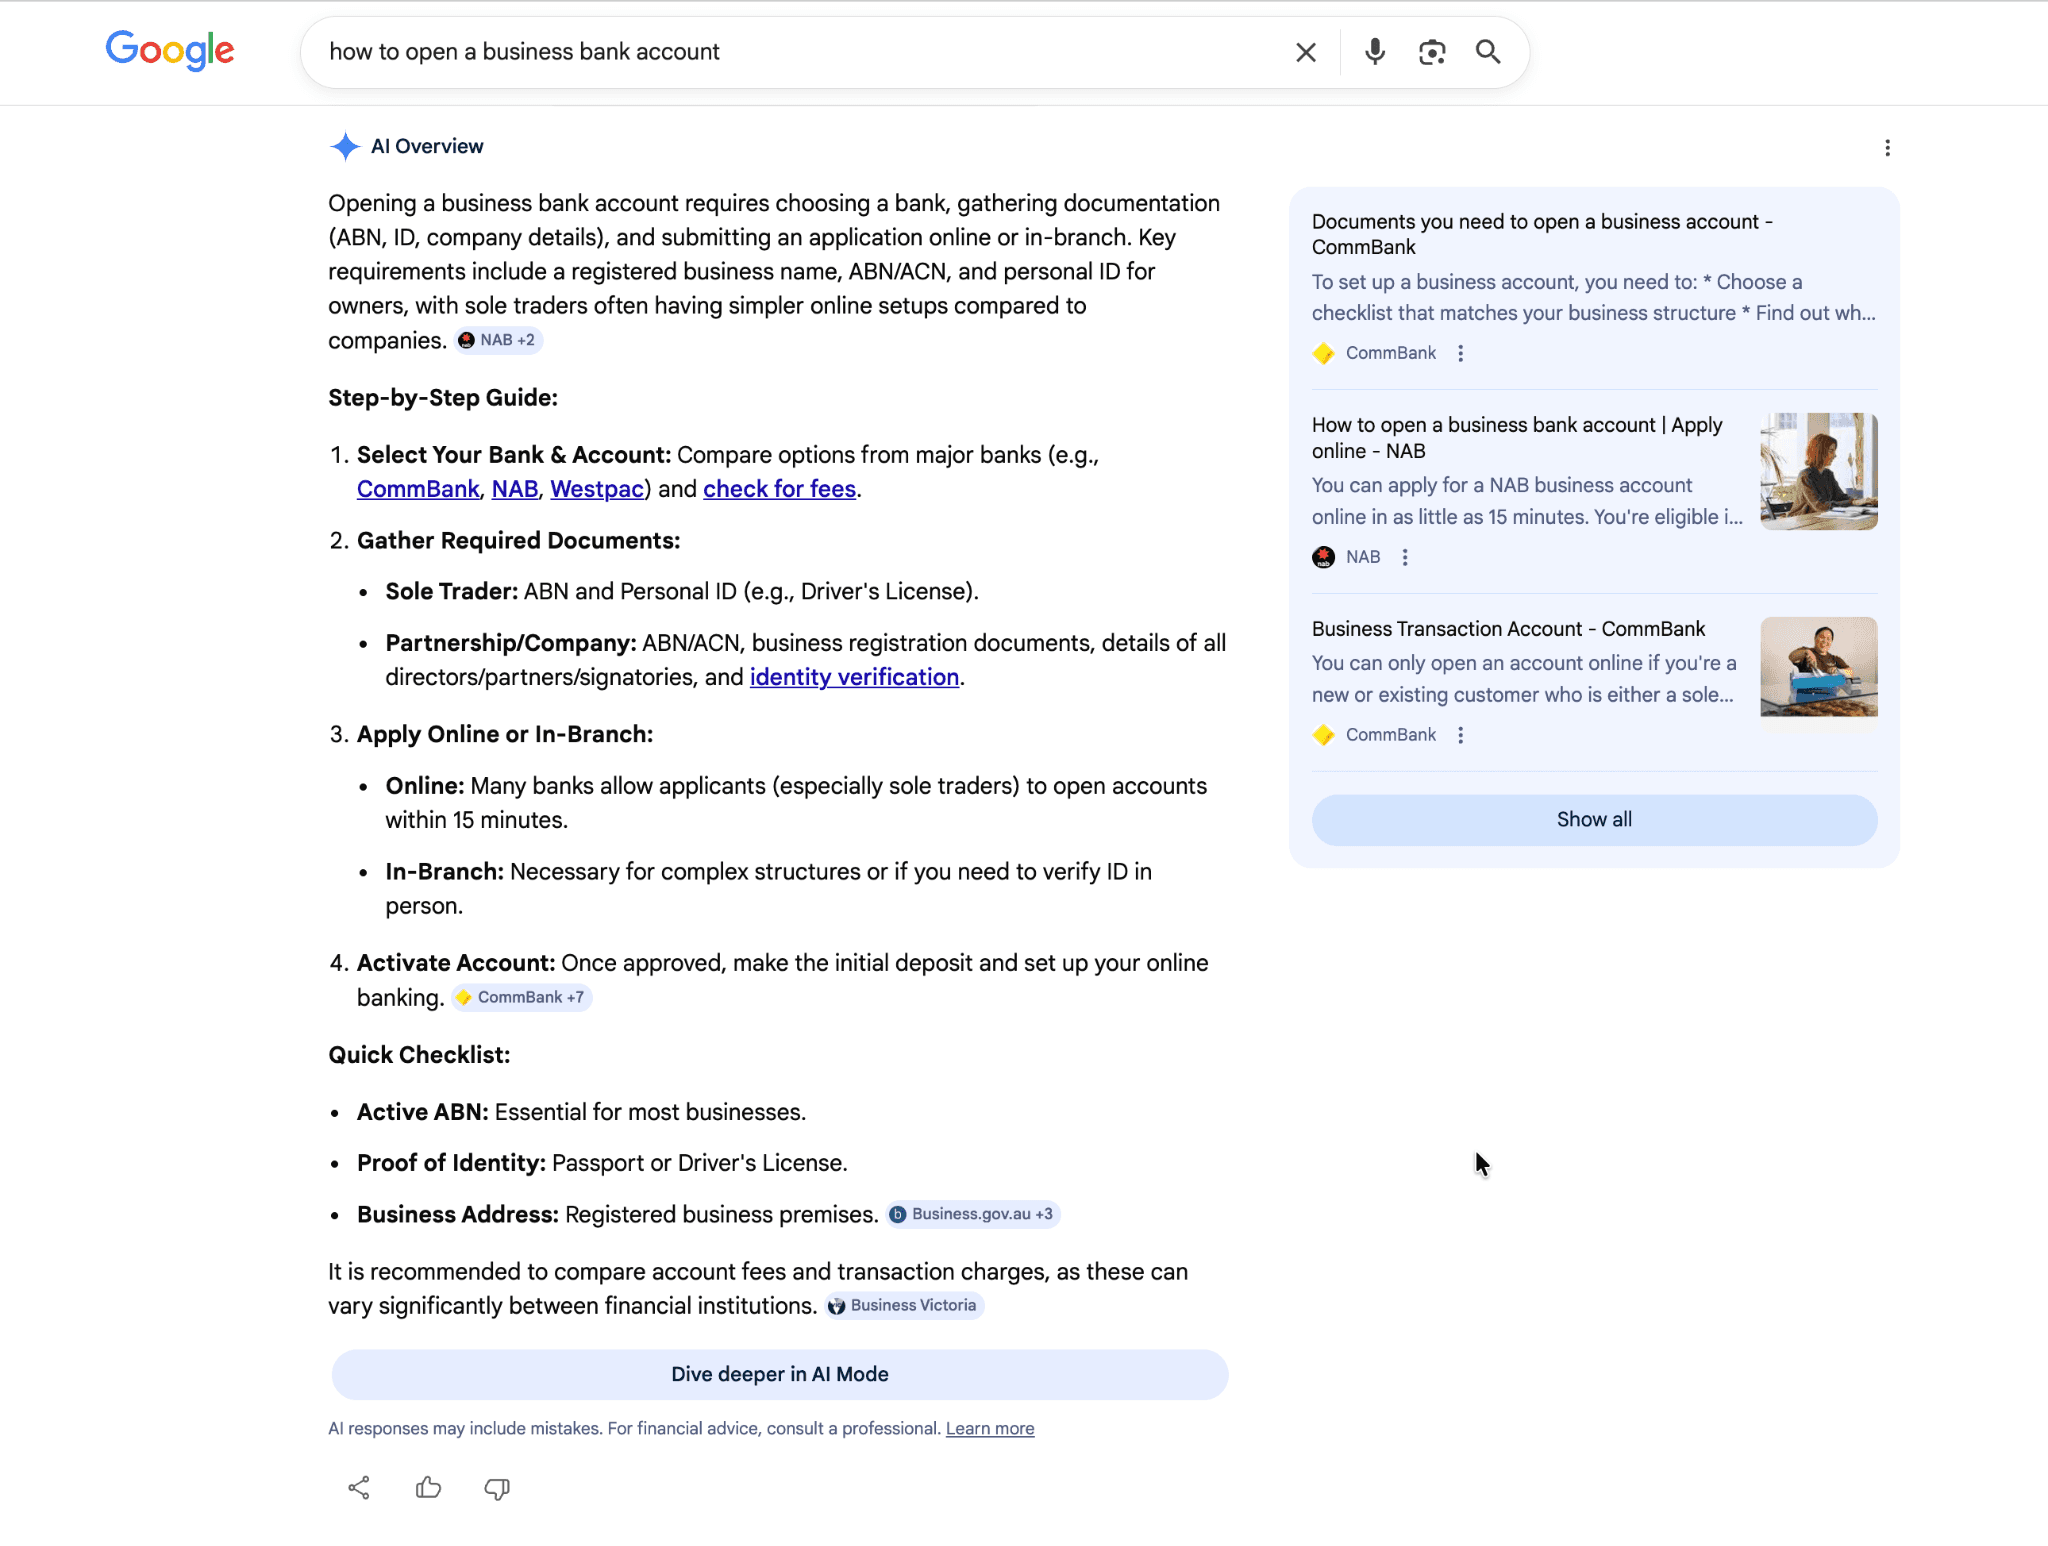Start the search with the magnifying glass
The image size is (2048, 1546).
click(1488, 51)
